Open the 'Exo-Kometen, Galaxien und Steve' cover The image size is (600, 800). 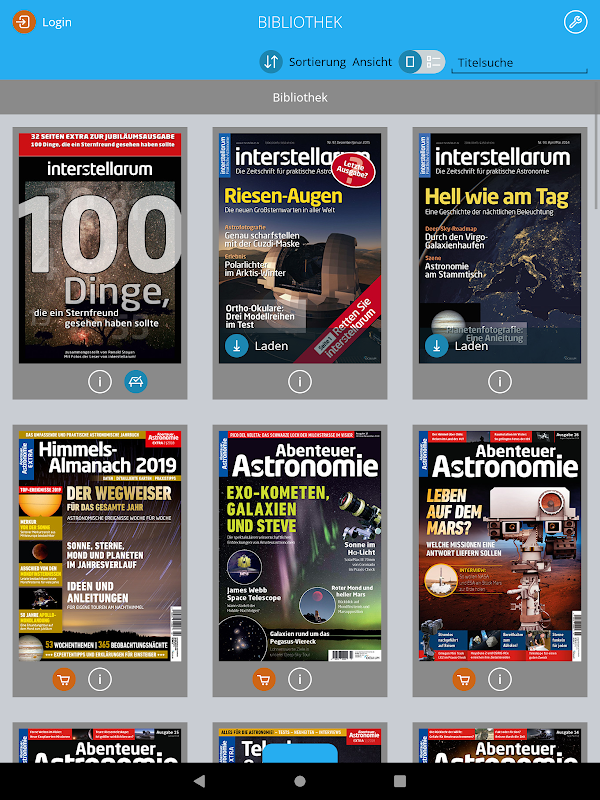[300, 546]
